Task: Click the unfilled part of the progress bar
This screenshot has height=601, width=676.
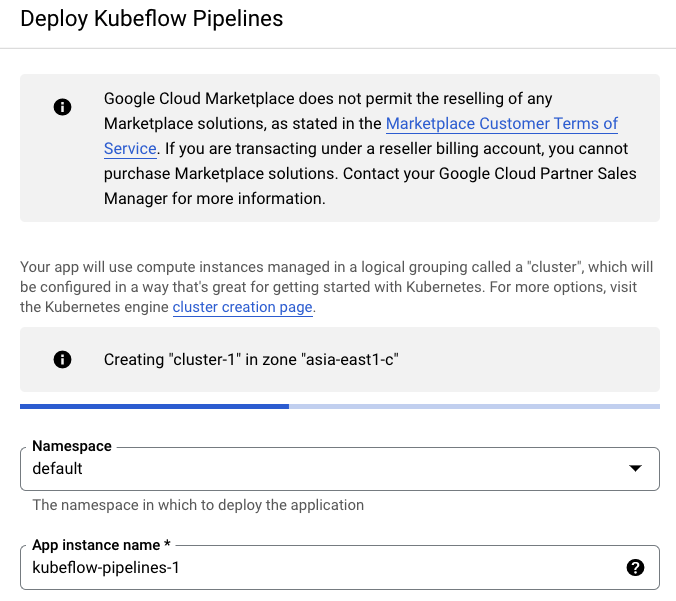Action: point(474,406)
